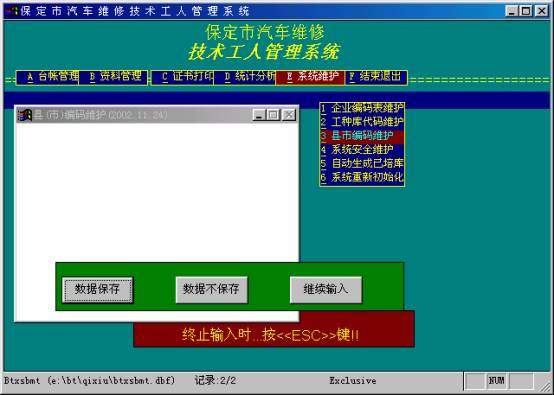
Task: Select the F 结束退出 menu
Action: (x=376, y=77)
